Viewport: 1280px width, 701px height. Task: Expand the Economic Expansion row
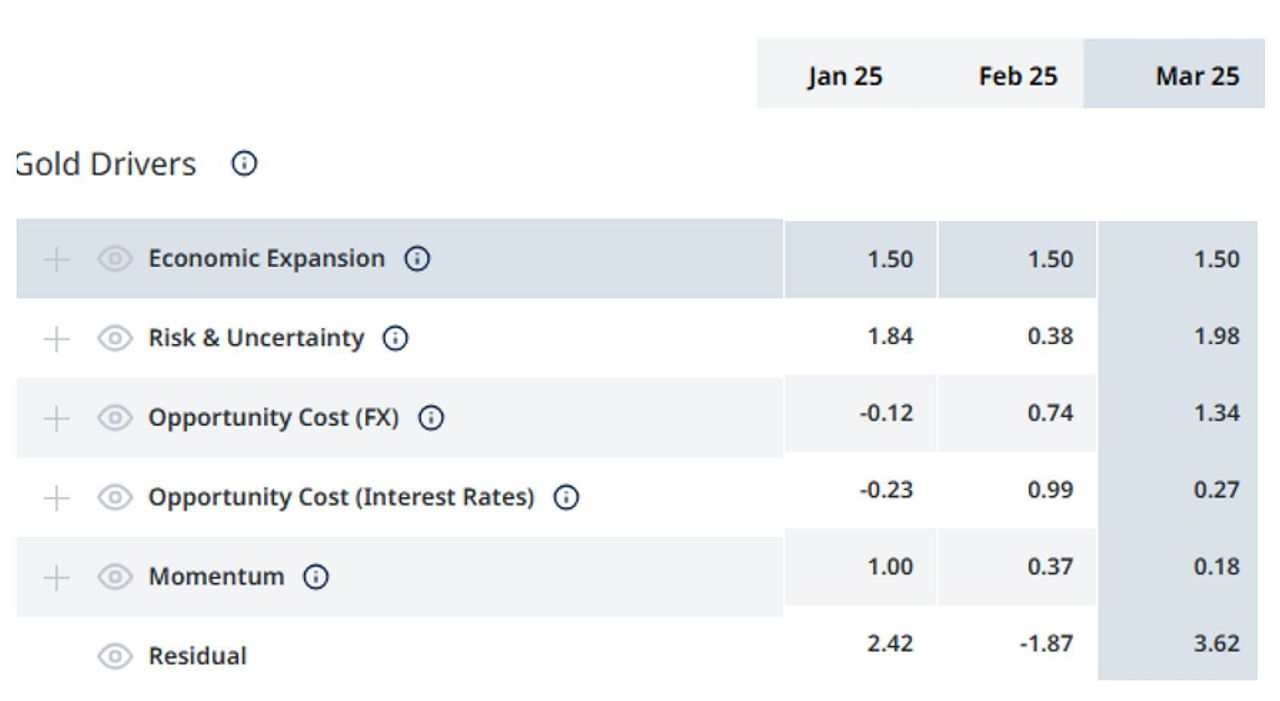coord(57,259)
